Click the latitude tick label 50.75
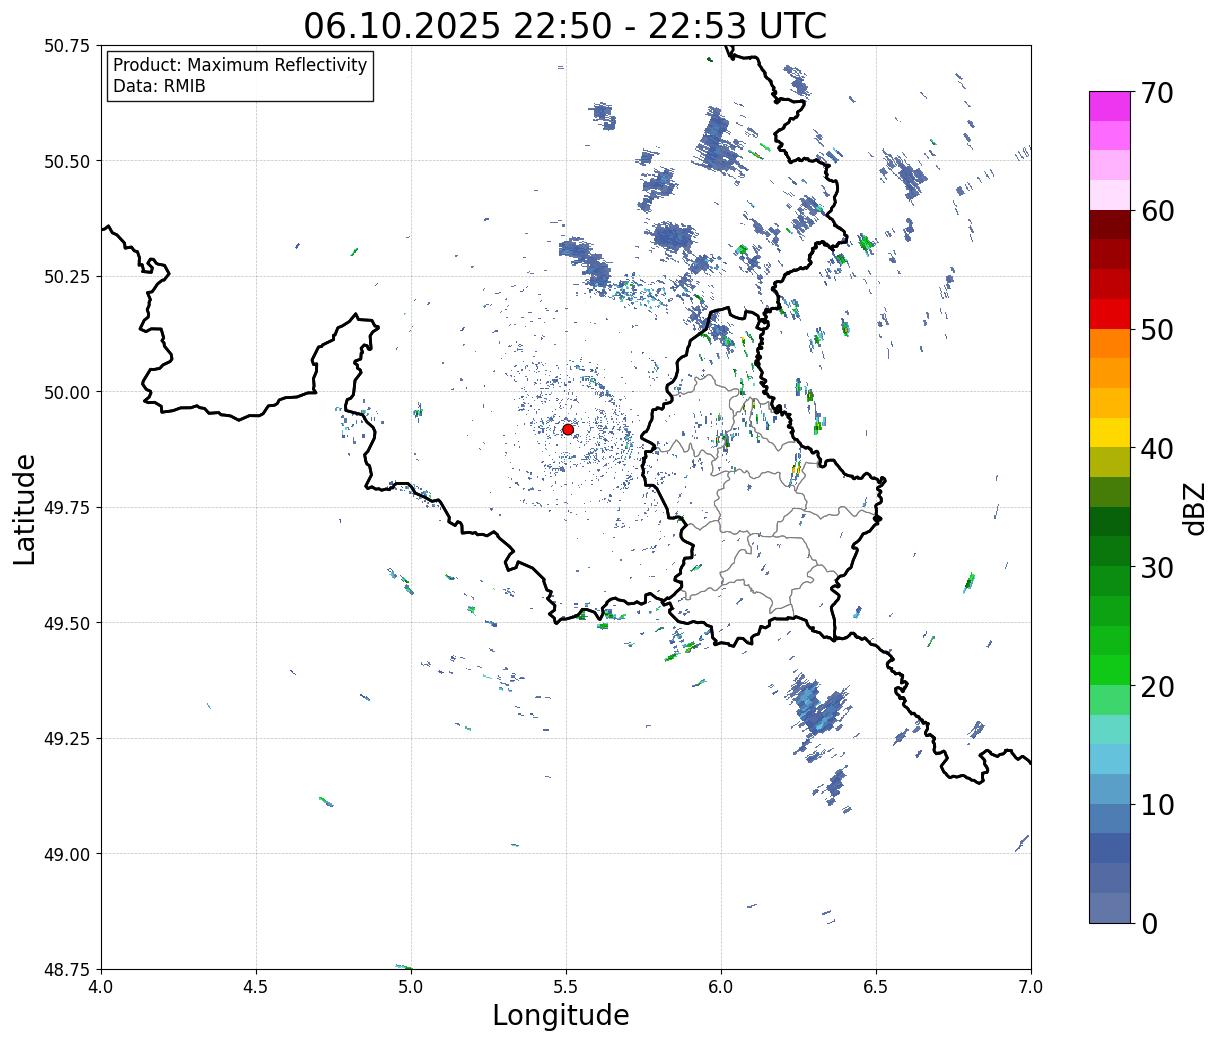 coord(67,46)
